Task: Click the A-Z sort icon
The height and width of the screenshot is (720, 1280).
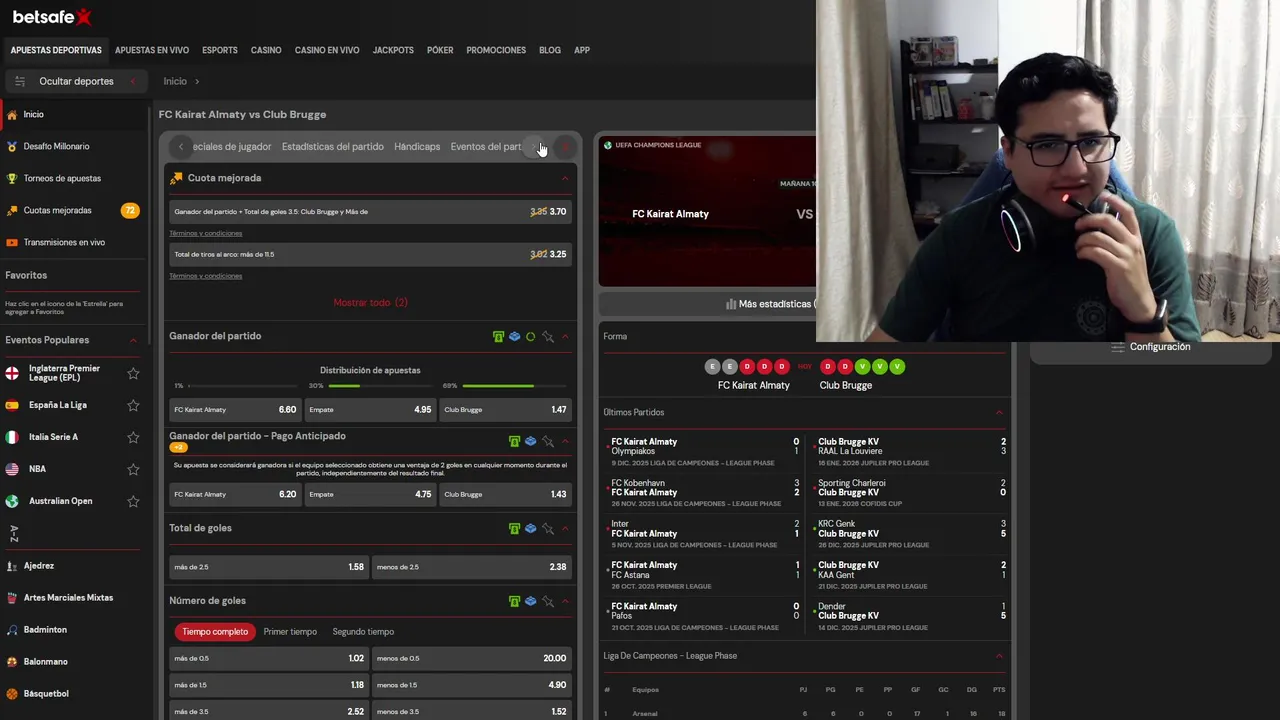Action: pos(13,534)
